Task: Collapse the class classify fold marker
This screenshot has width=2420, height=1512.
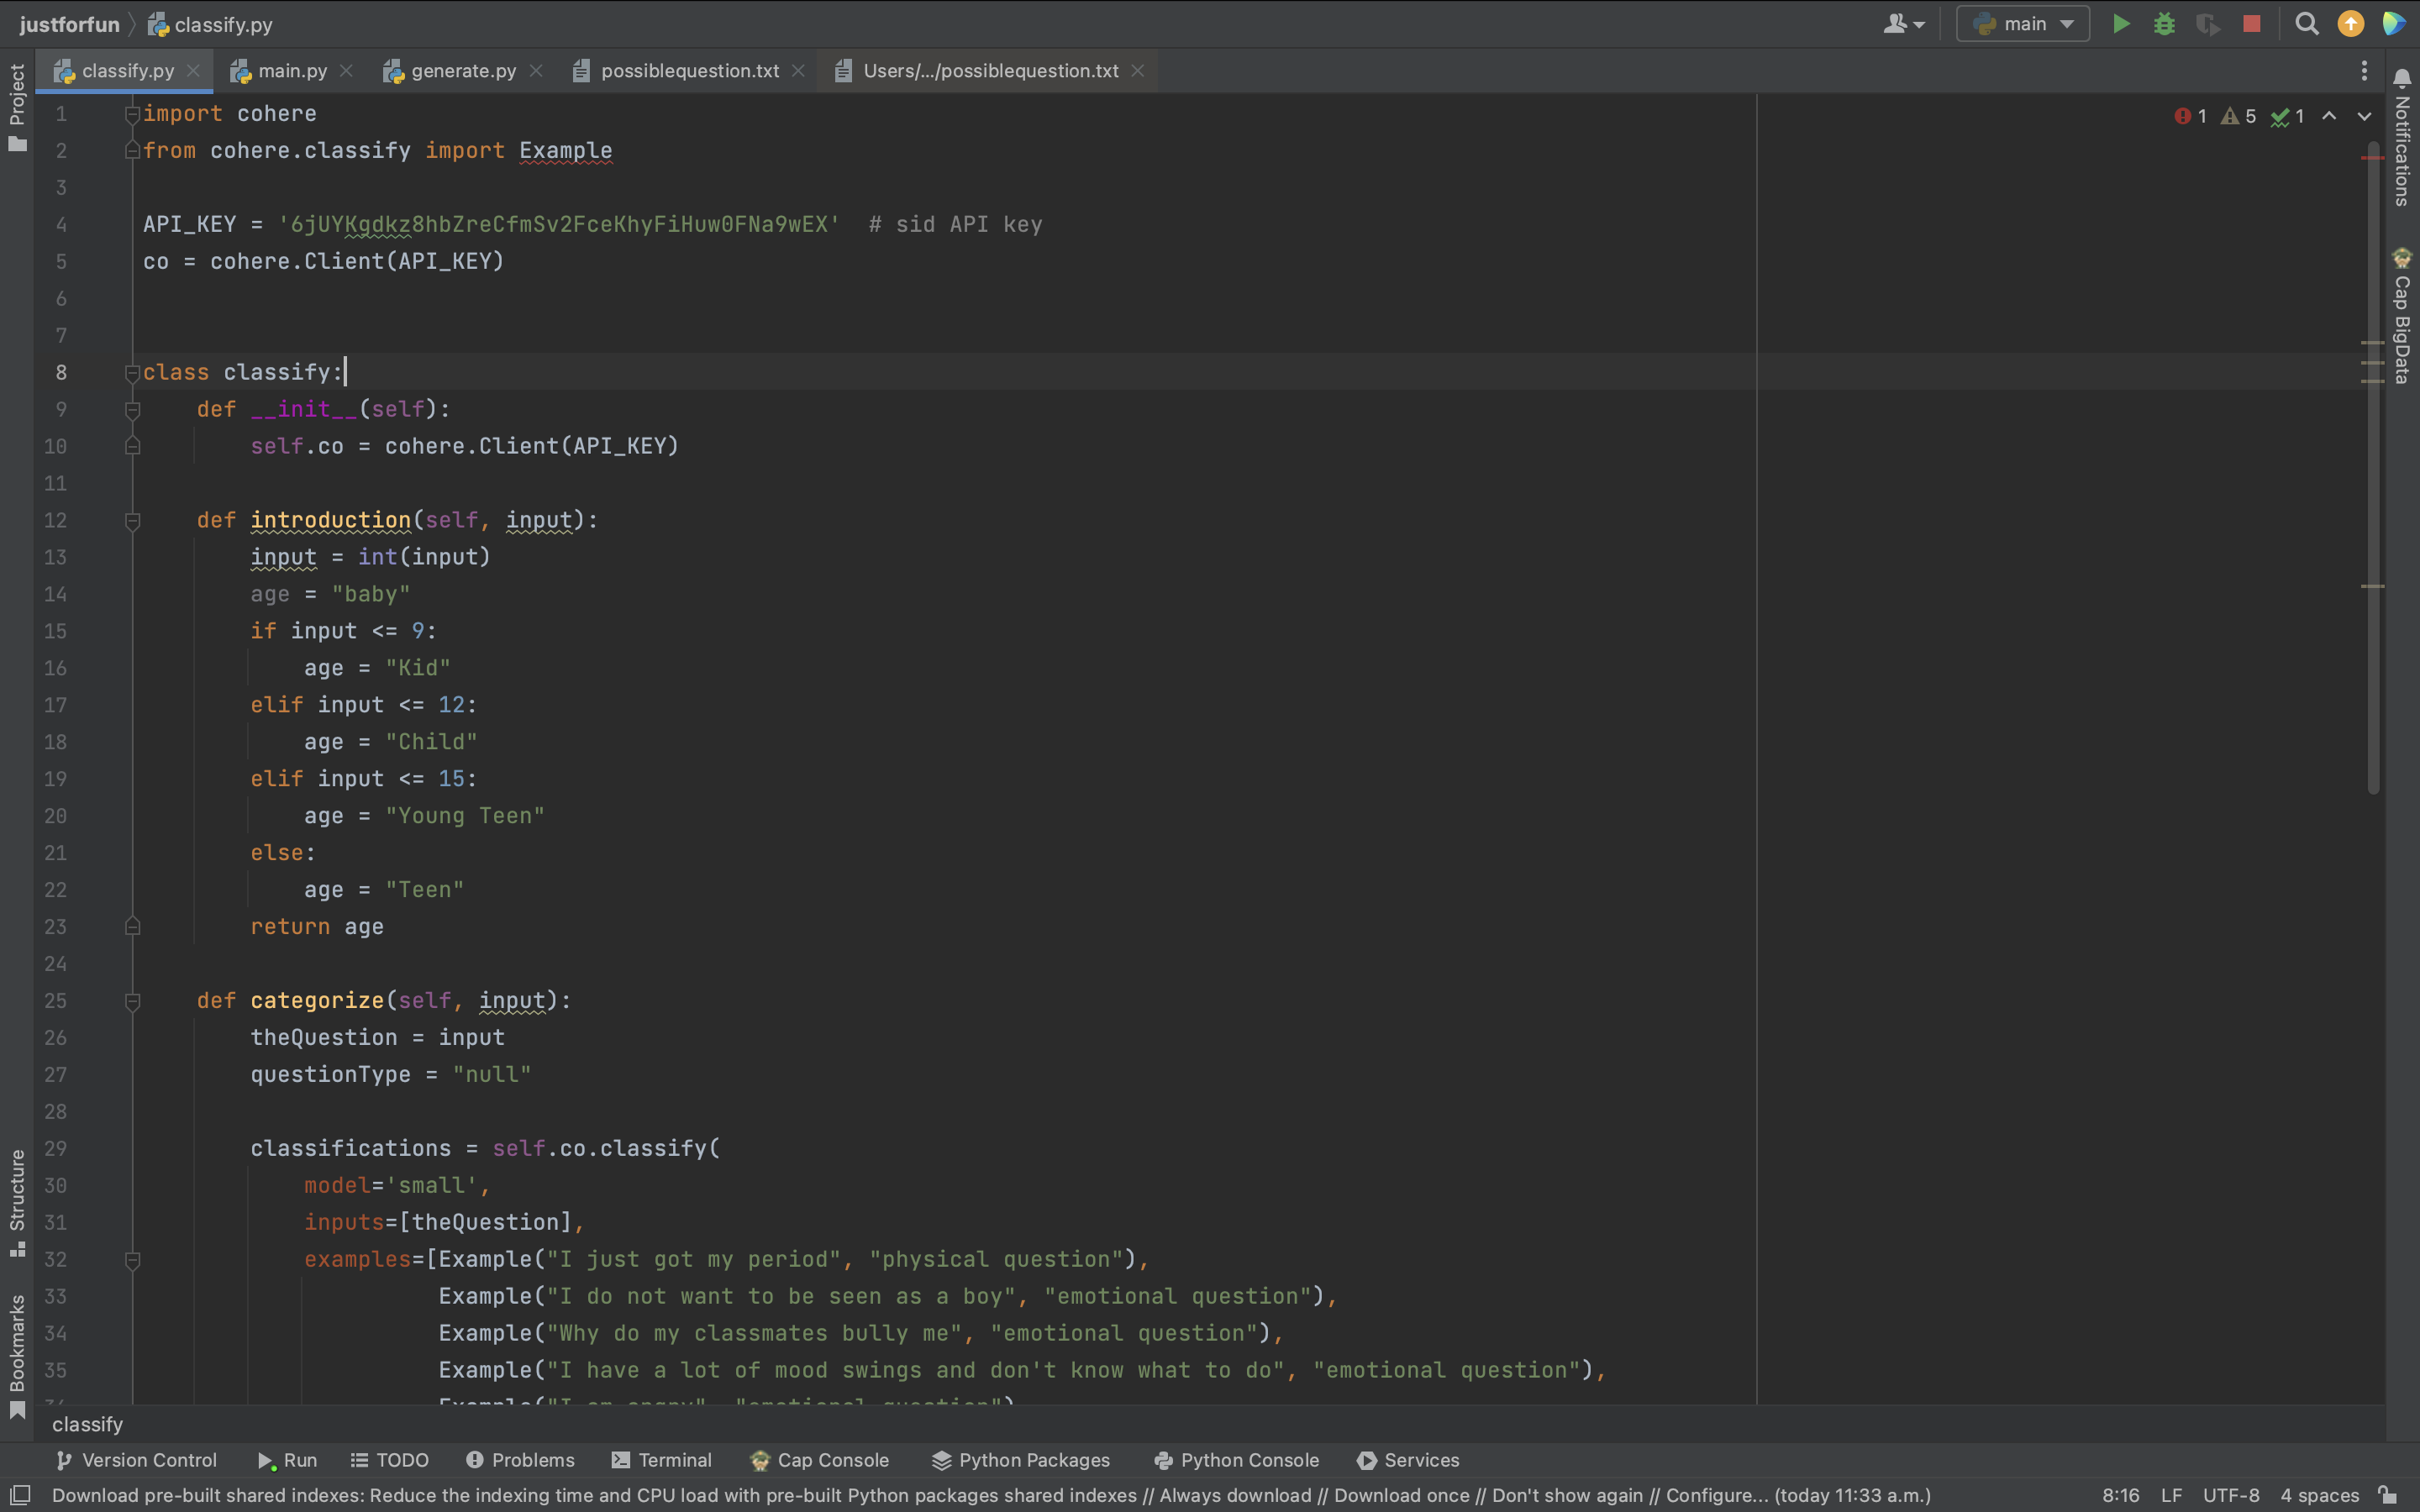Action: tap(132, 373)
